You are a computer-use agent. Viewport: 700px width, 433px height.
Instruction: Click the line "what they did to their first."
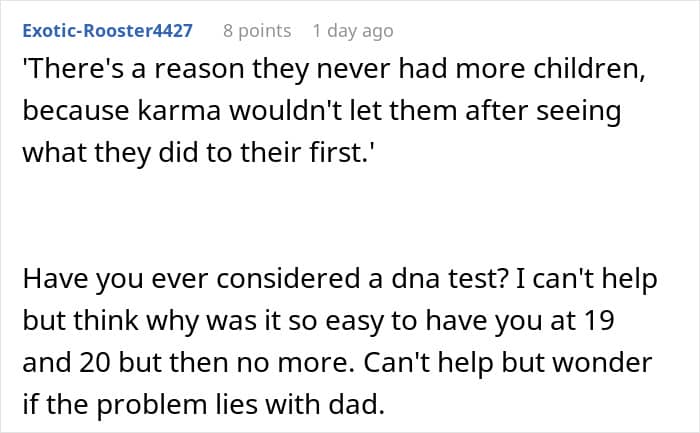coord(198,153)
